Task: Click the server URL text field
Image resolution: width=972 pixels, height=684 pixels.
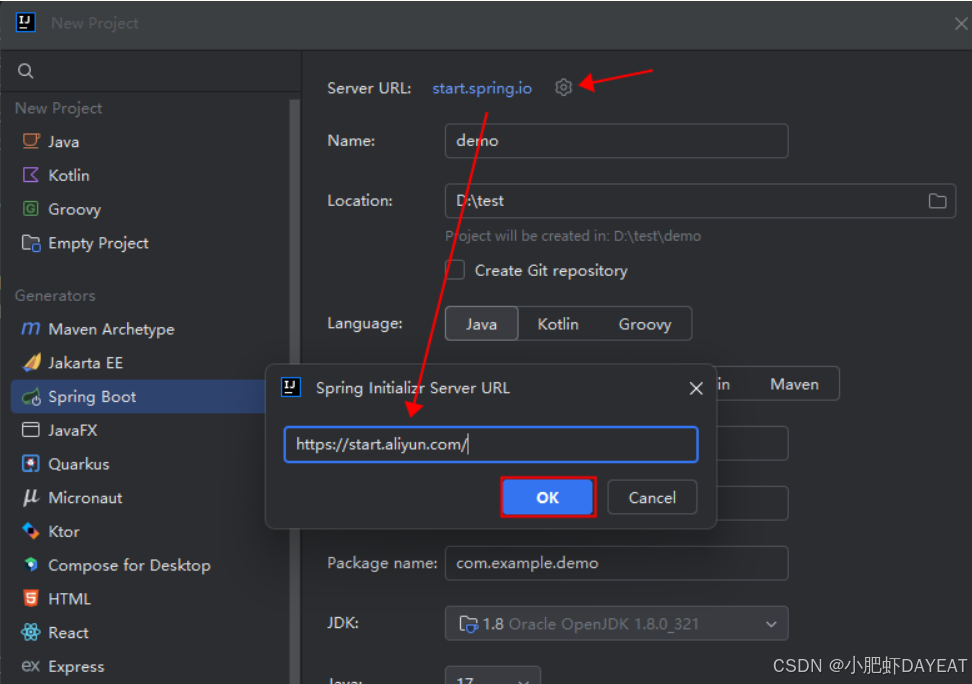Action: [491, 444]
